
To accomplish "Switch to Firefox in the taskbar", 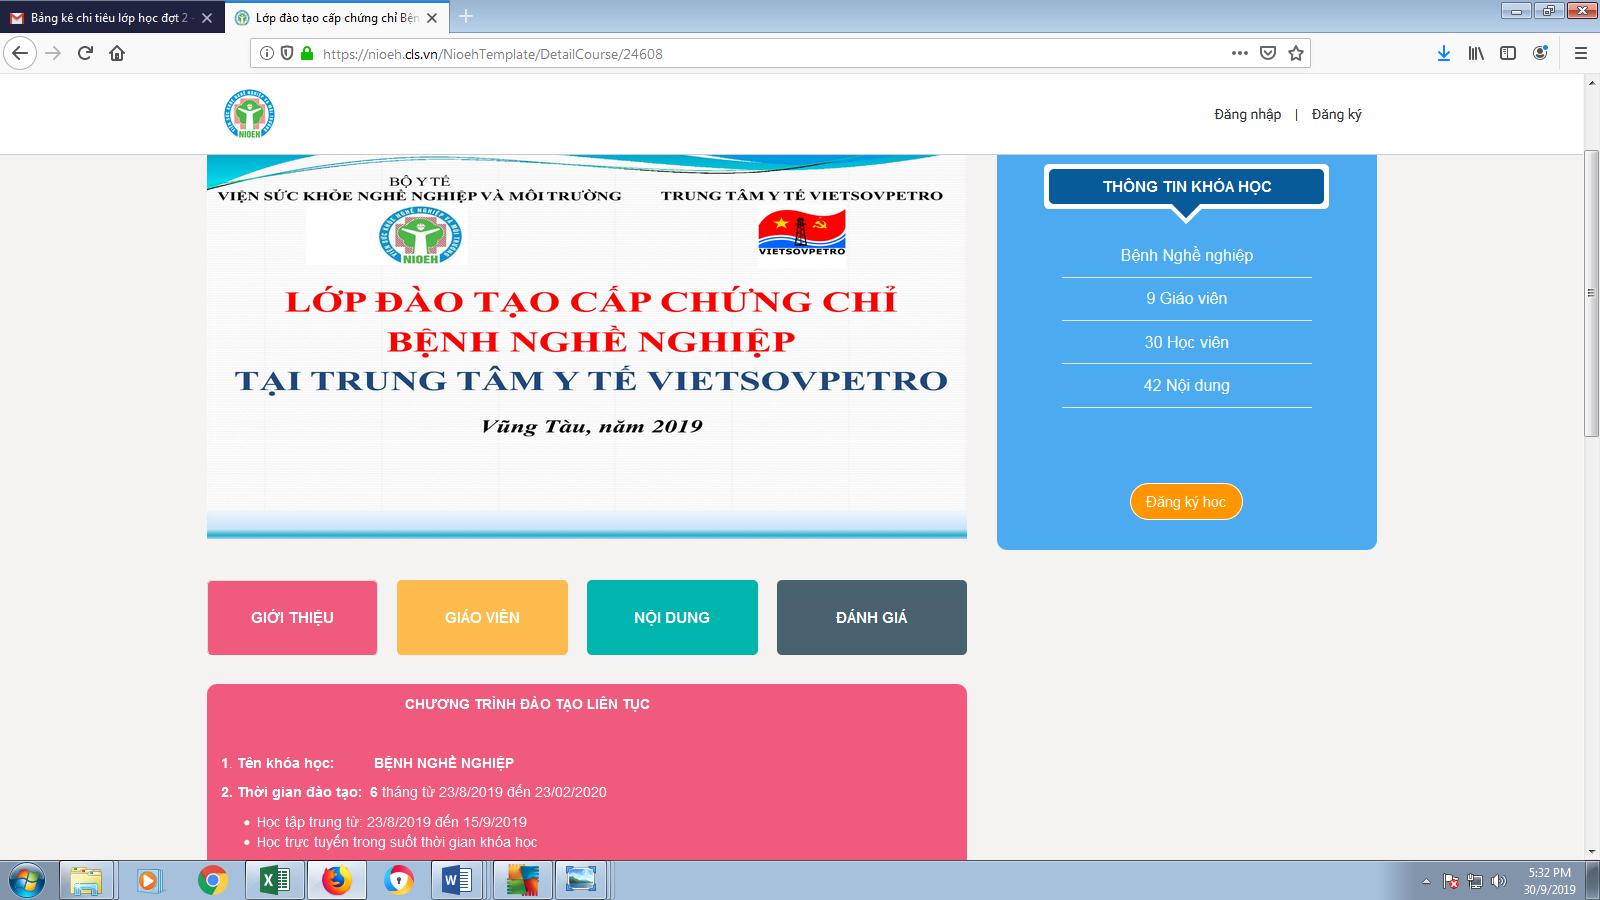I will (336, 881).
